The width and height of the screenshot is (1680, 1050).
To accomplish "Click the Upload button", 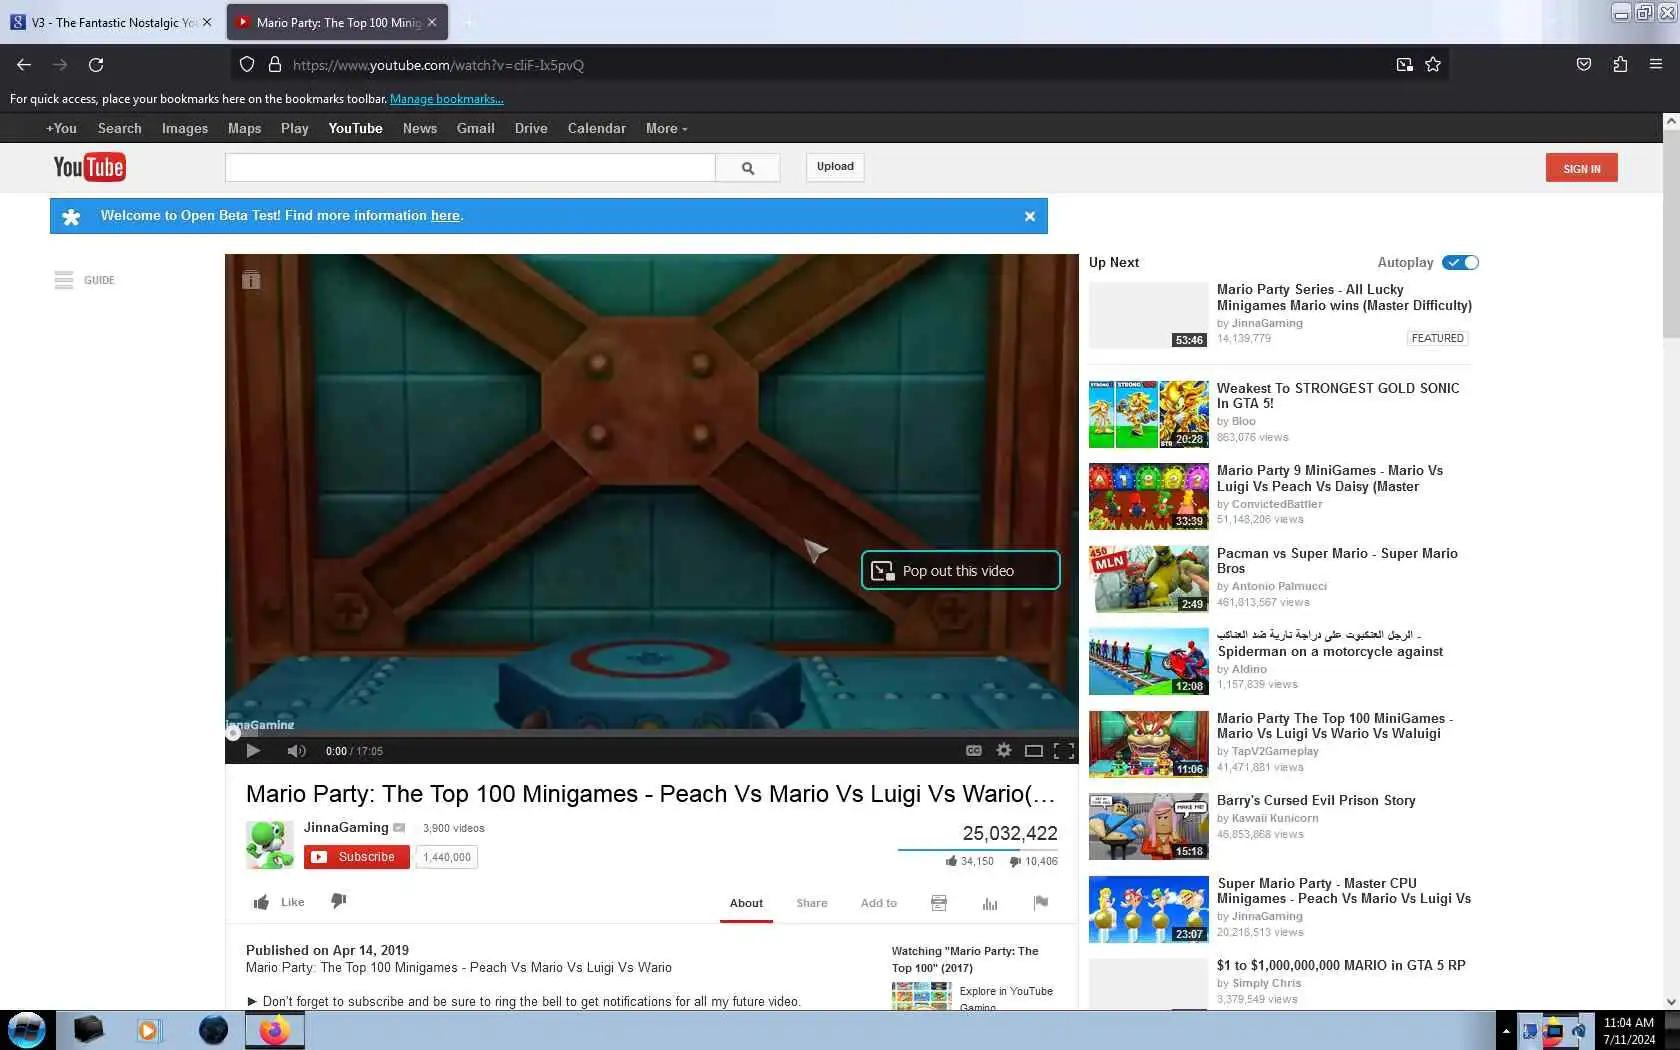I will coord(835,167).
